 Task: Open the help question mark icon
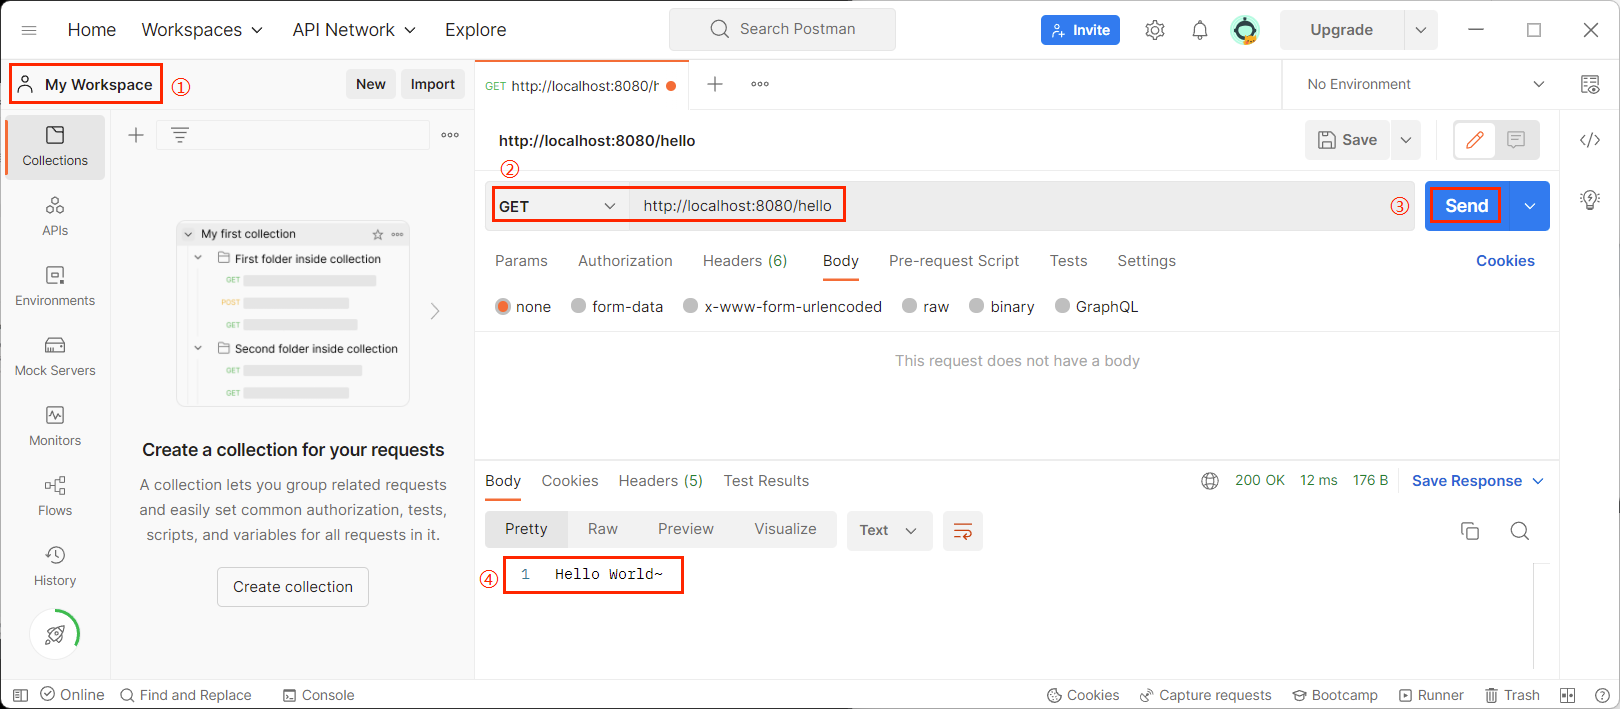pos(1601,695)
